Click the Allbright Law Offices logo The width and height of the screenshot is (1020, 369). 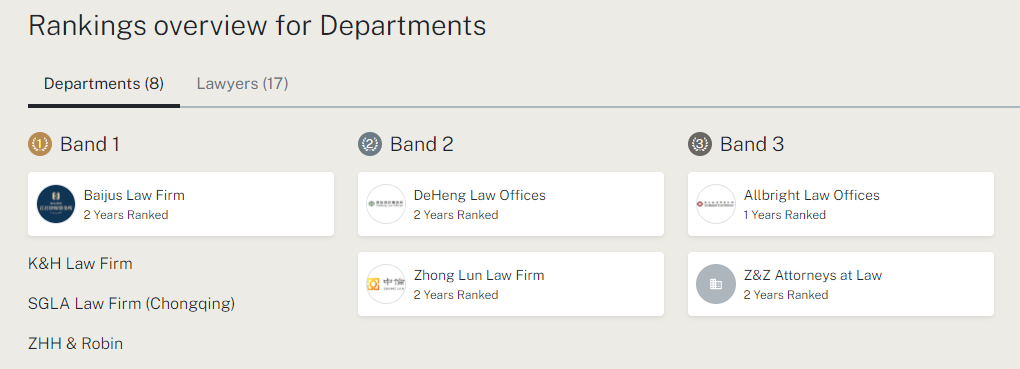pyautogui.click(x=716, y=204)
